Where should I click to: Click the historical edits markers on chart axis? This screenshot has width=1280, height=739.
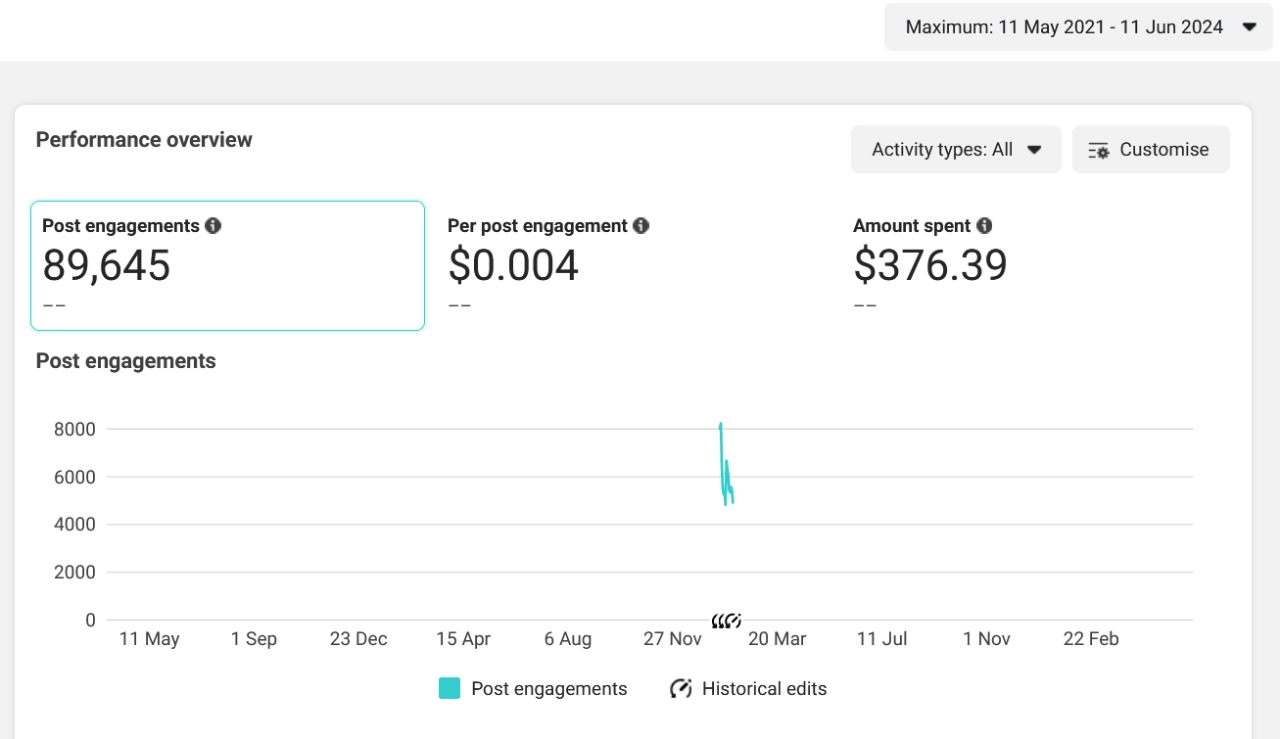pos(726,621)
